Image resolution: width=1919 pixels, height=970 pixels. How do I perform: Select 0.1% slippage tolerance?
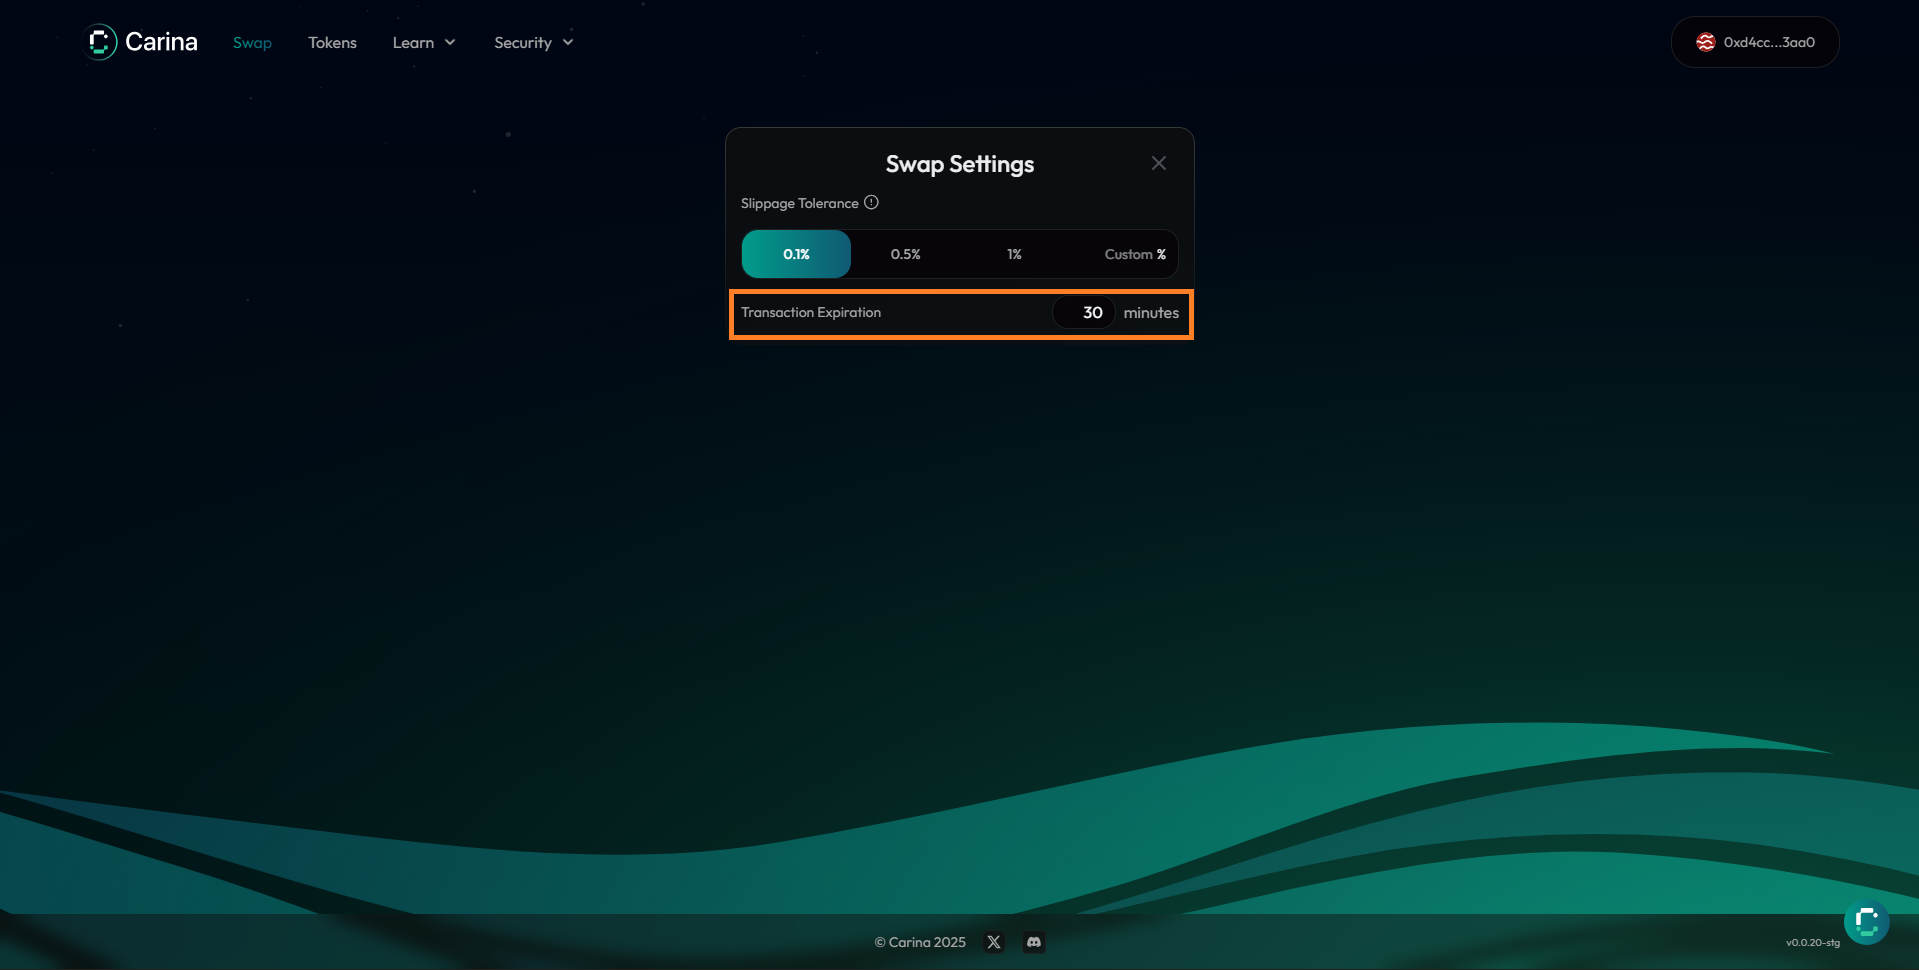click(x=796, y=254)
